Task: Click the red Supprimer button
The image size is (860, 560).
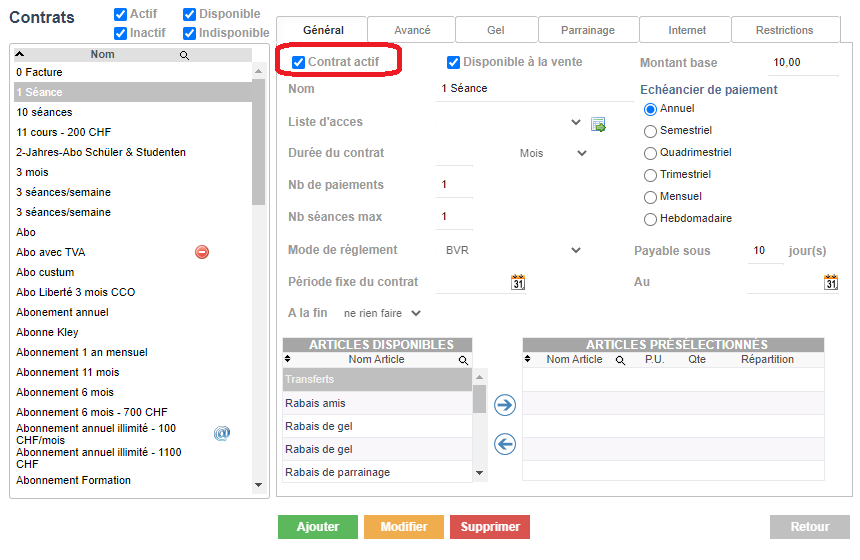Action: point(490,527)
